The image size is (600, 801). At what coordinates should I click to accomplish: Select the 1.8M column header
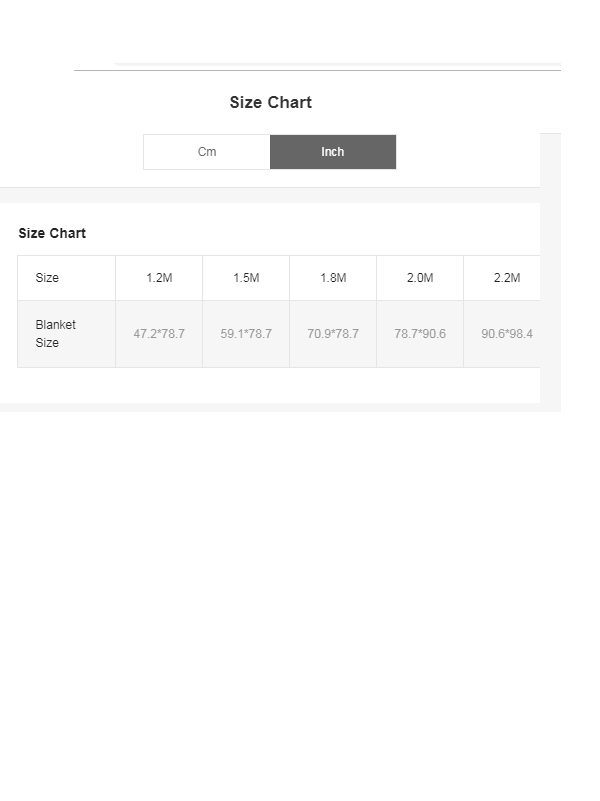click(333, 278)
